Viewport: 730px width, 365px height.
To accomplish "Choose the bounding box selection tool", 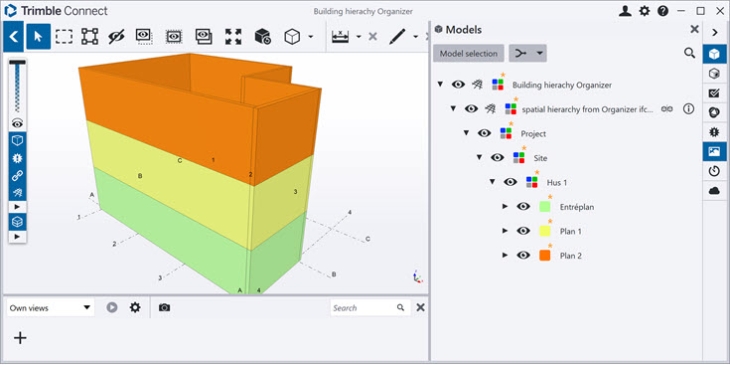I will click(x=89, y=36).
